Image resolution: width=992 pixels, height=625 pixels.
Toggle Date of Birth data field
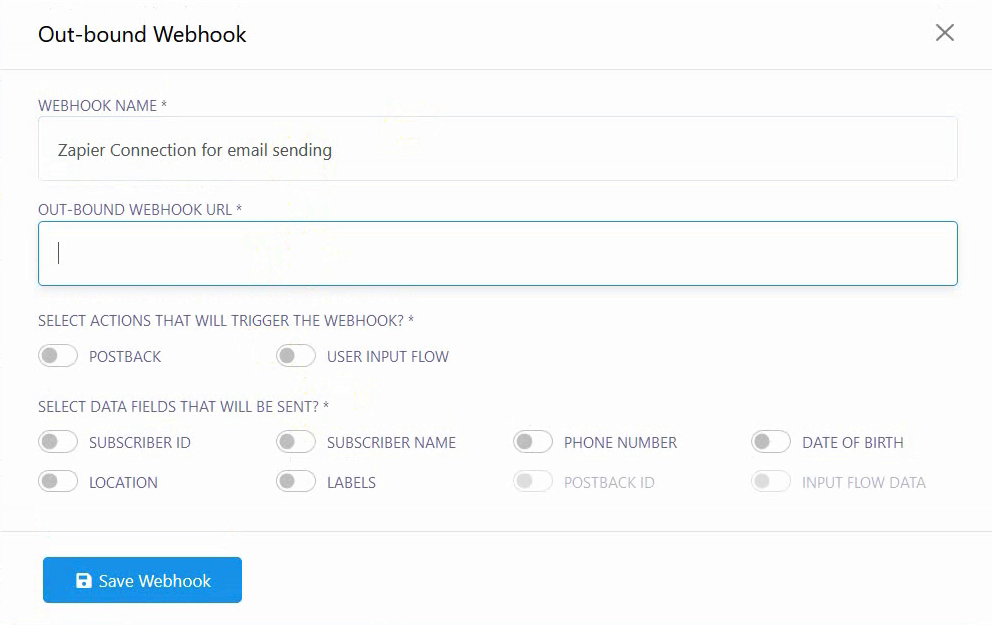point(771,442)
